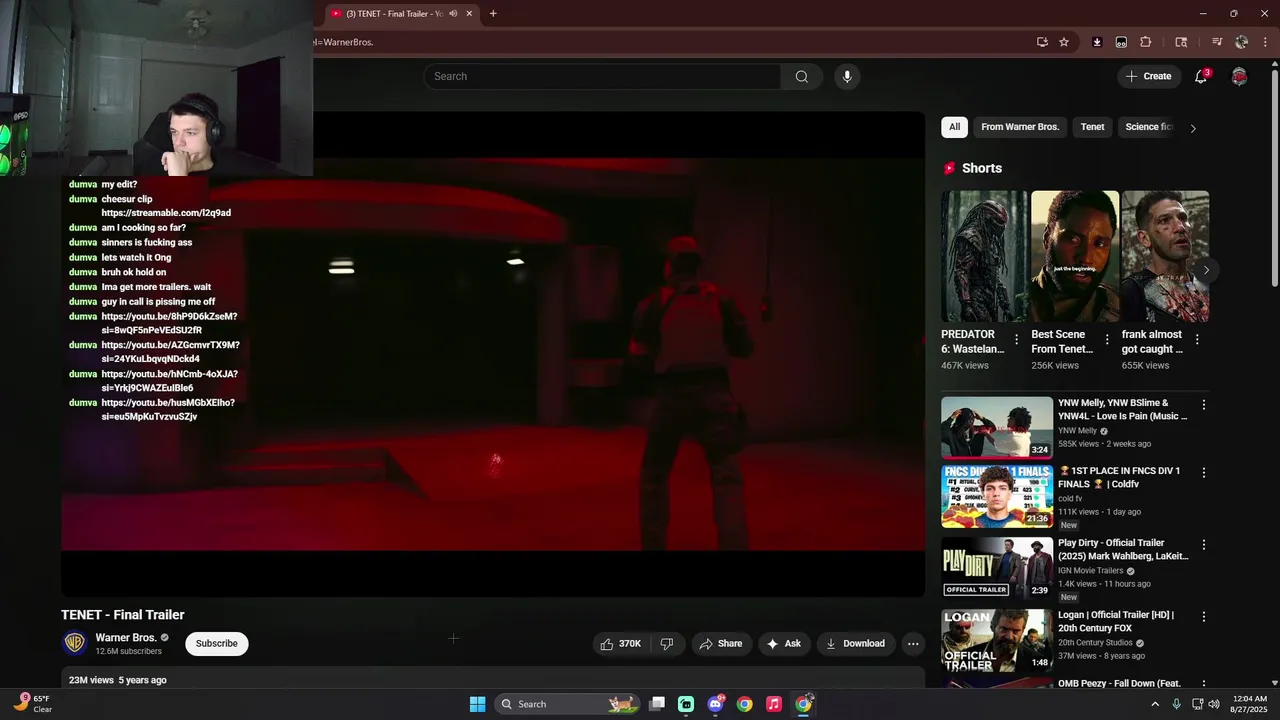Viewport: 1280px width, 720px height.
Task: Click the taskbar Search box
Action: [x=567, y=704]
